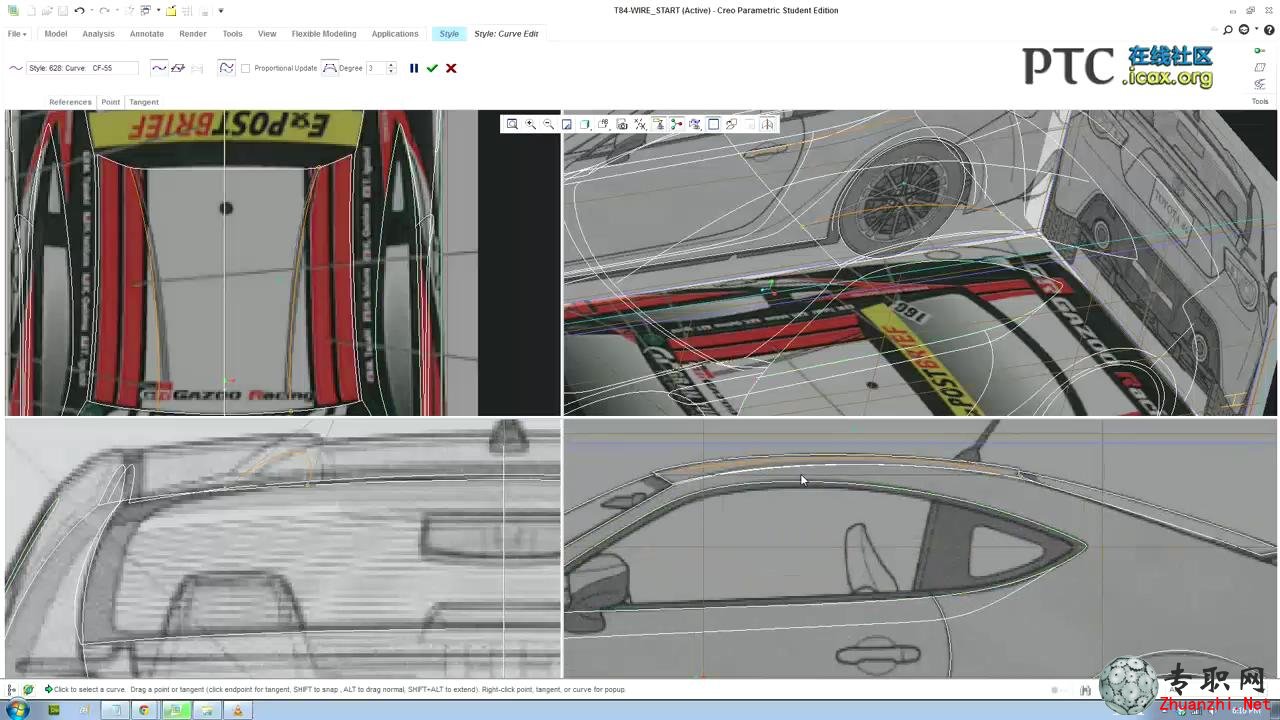Open the quick access toolbar customize arrow
Image resolution: width=1280 pixels, height=720 pixels.
(221, 10)
